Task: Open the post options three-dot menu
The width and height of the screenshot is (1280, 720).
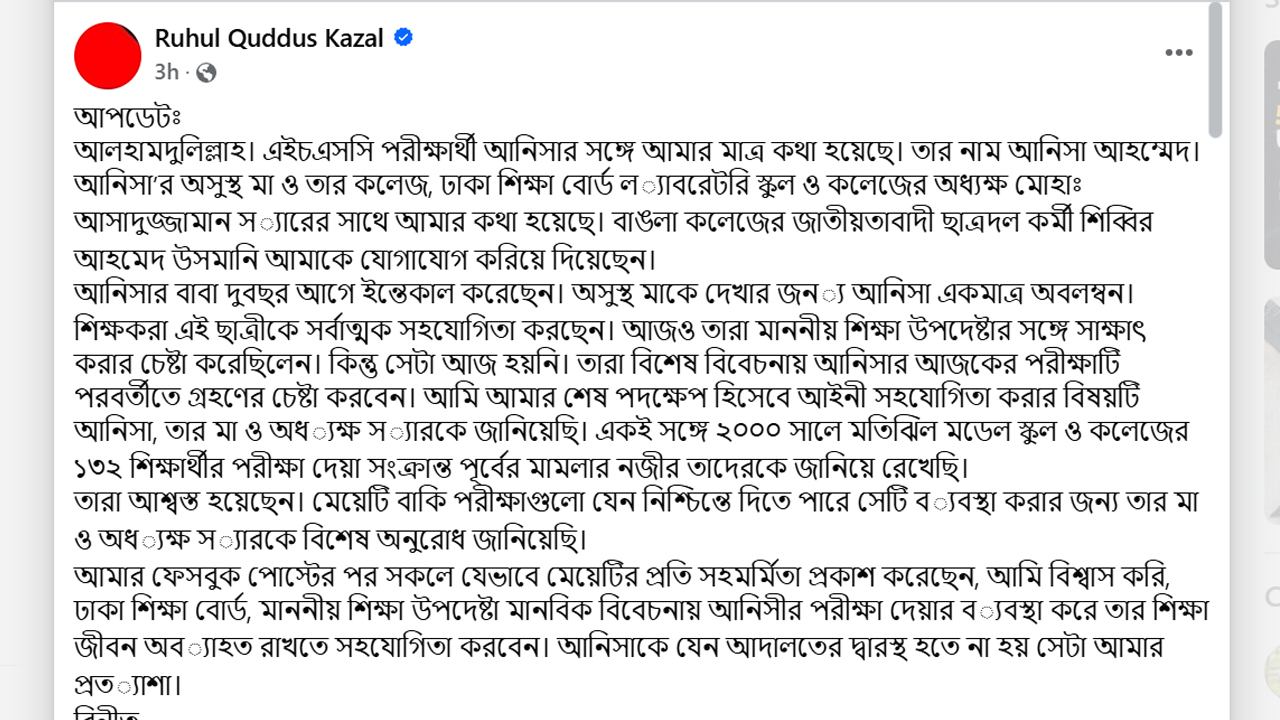Action: (x=1179, y=52)
